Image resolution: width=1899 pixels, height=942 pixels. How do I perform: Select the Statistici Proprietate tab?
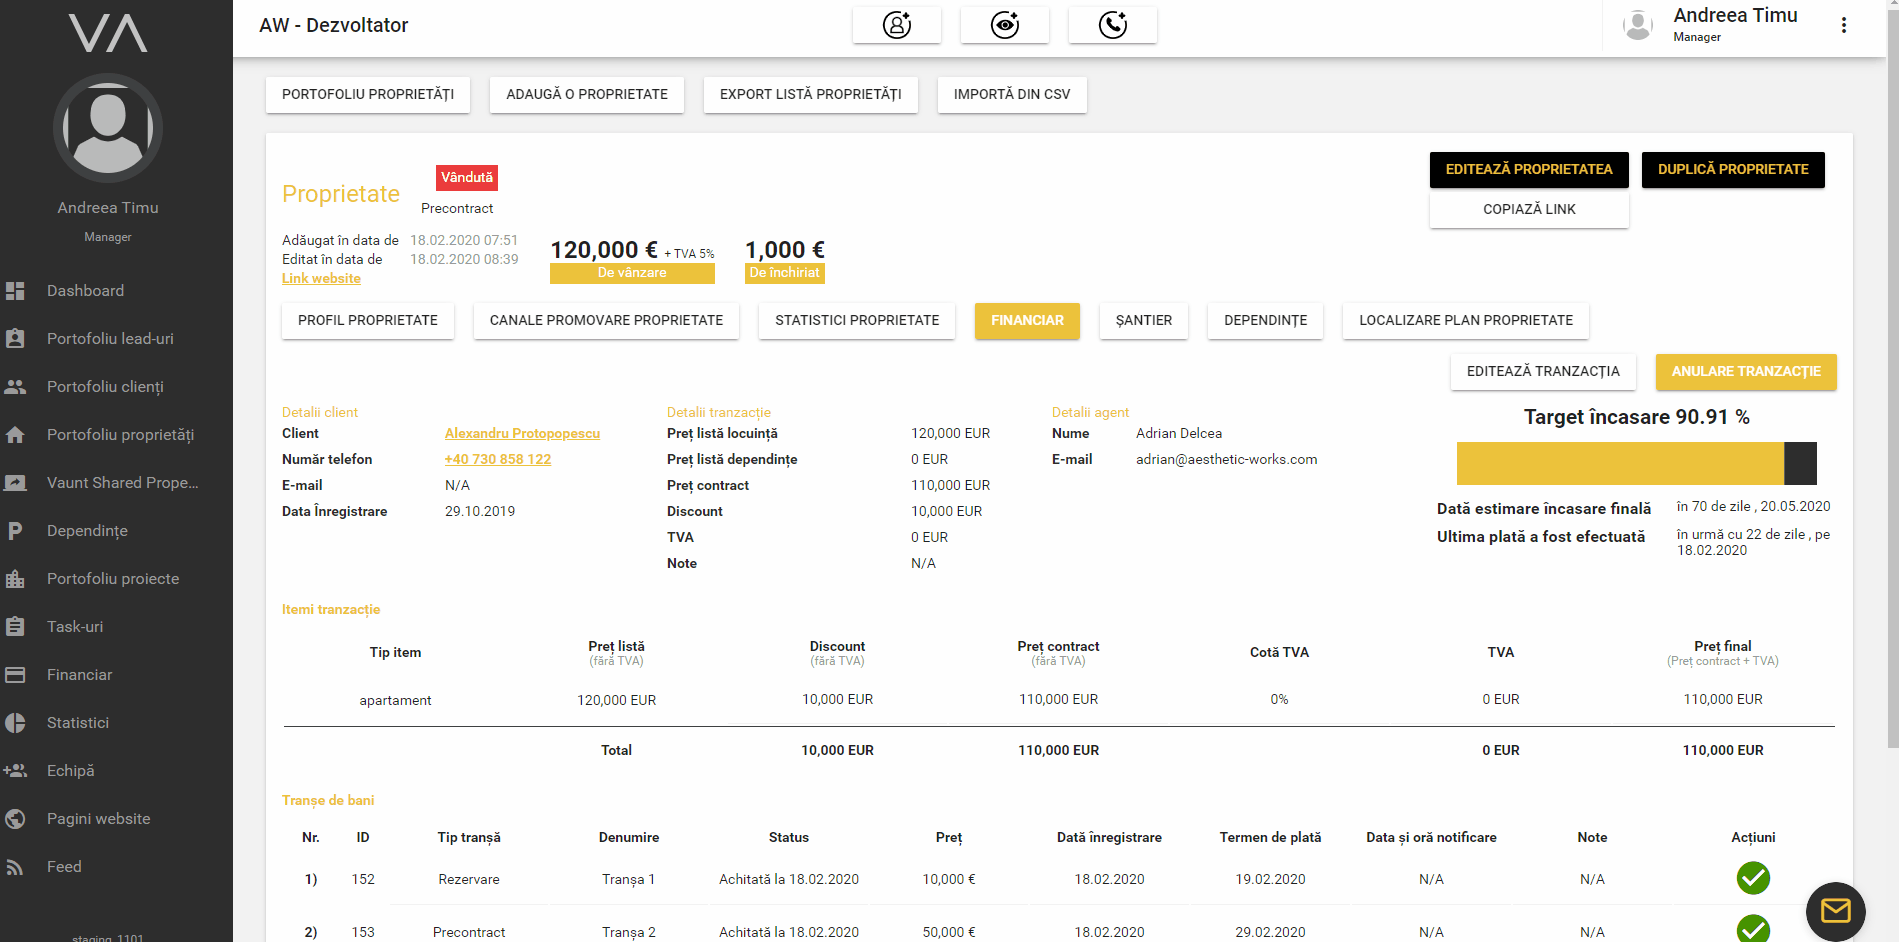point(857,321)
